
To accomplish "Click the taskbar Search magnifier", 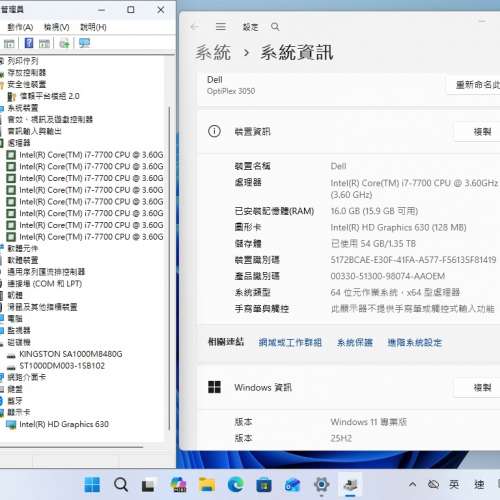I will pos(121,485).
